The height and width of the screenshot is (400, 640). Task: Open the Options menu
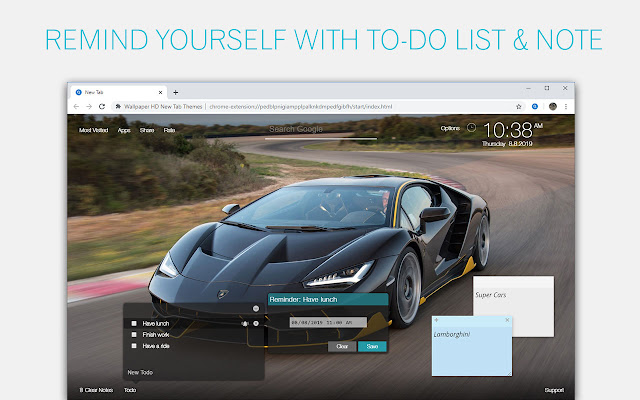point(450,128)
